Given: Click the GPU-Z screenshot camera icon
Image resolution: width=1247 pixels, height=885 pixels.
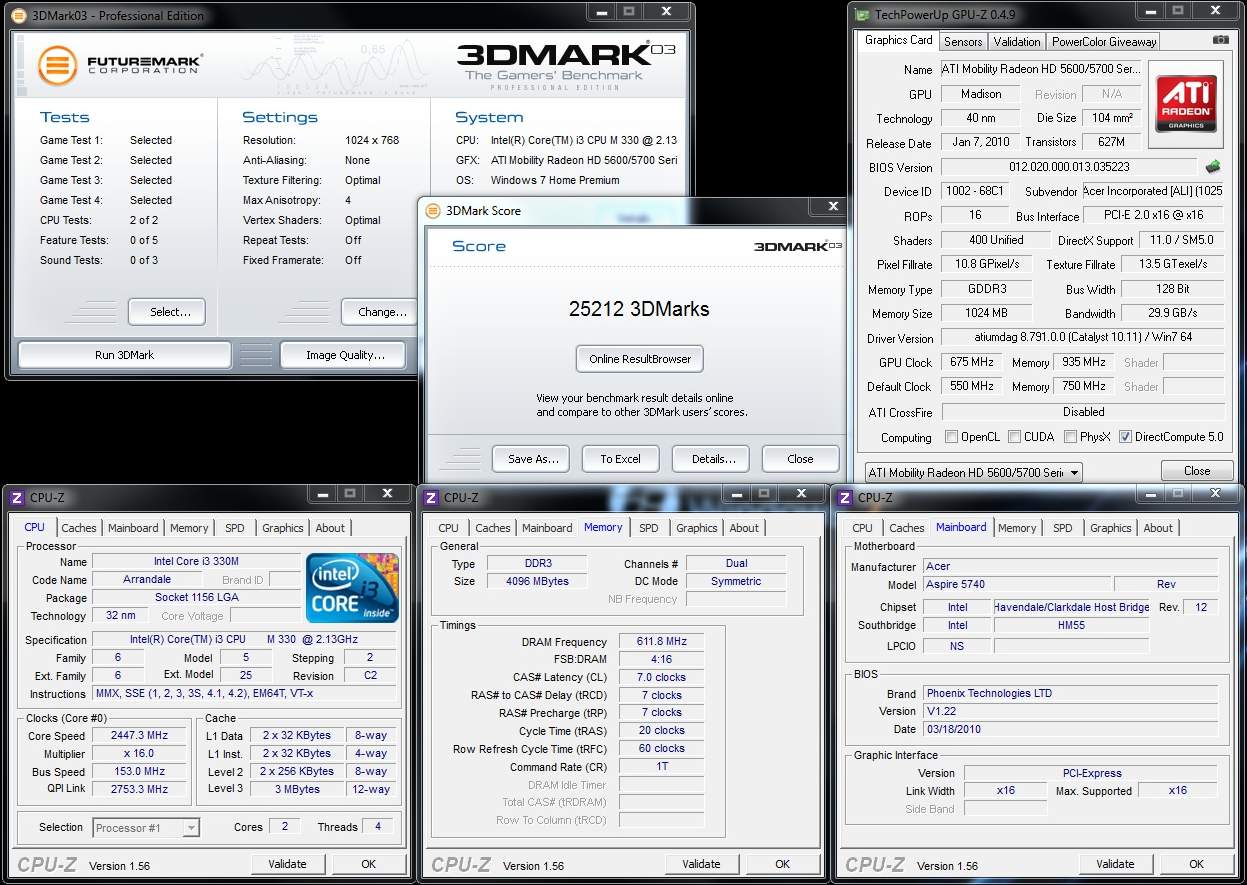Looking at the screenshot, I should click(x=1220, y=40).
